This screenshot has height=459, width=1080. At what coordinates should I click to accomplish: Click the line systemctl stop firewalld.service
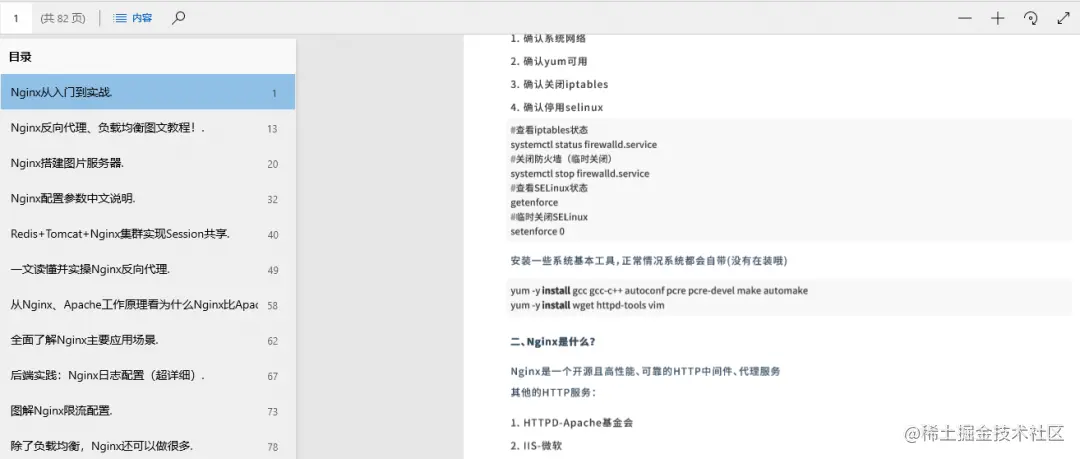(580, 174)
